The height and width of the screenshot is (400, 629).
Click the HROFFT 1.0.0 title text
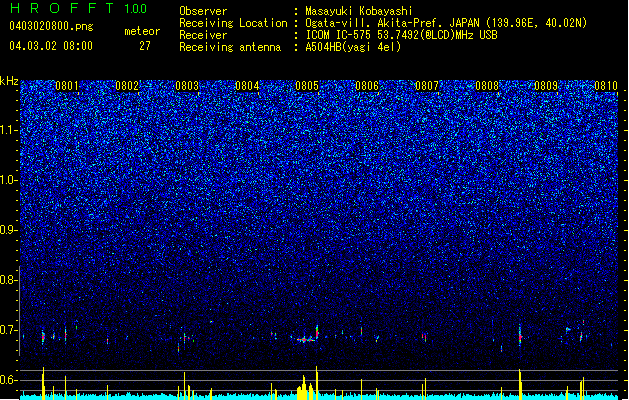[x=78, y=8]
